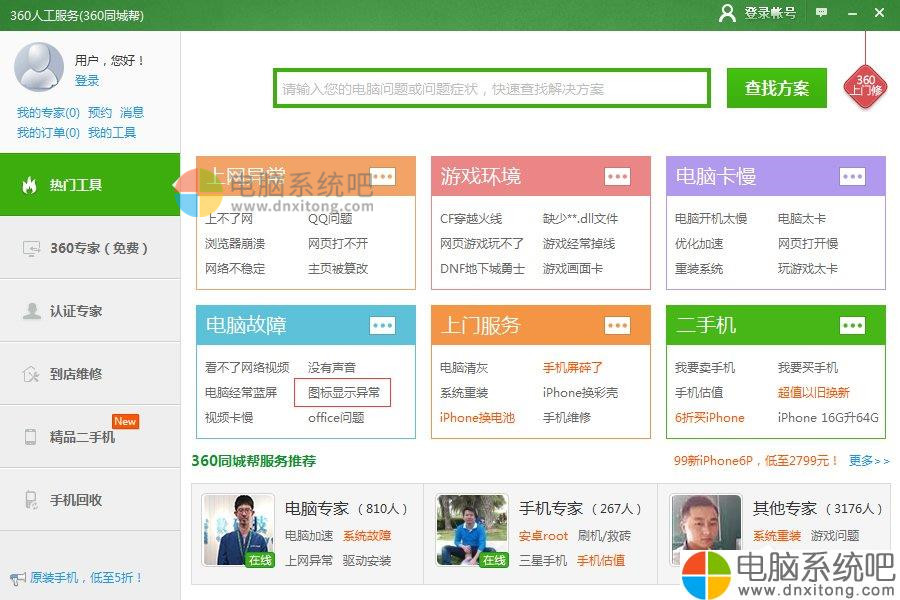
Task: Open the 超值以旧换新 link
Action: (x=813, y=393)
